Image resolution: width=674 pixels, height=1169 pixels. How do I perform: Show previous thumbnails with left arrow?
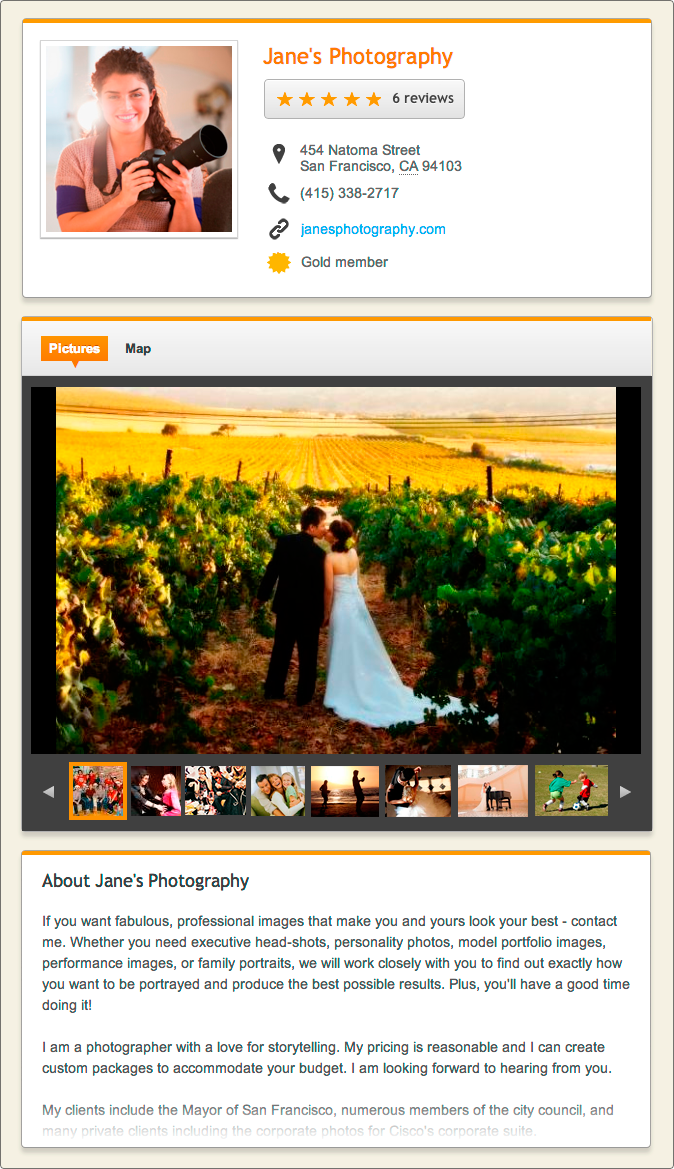pyautogui.click(x=48, y=792)
